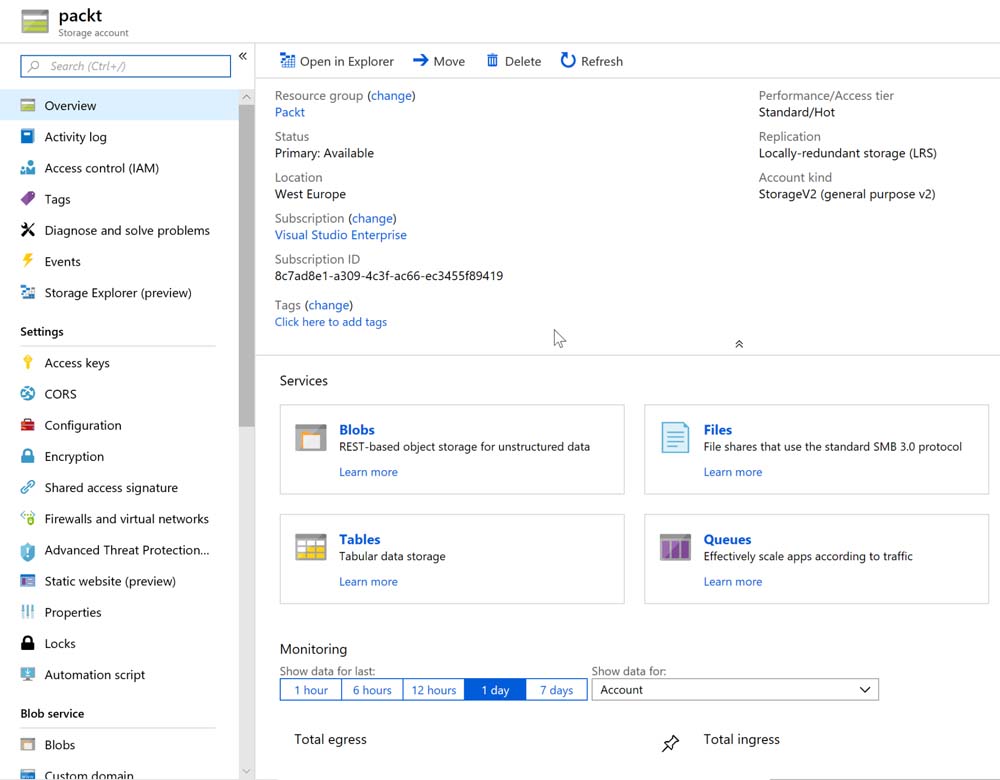Image resolution: width=1000 pixels, height=780 pixels.
Task: Switch monitoring range to 7 days
Action: click(x=556, y=690)
